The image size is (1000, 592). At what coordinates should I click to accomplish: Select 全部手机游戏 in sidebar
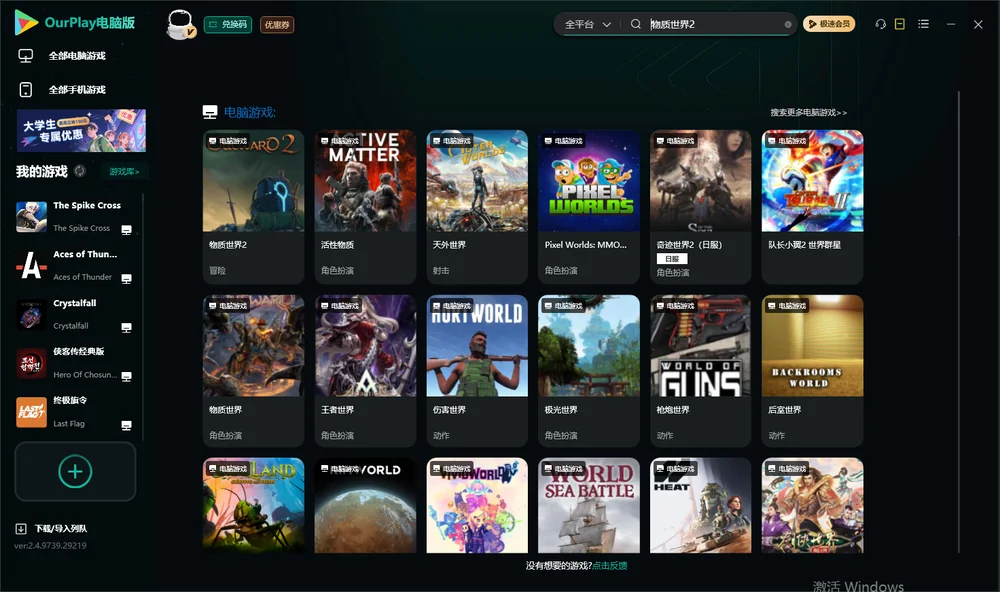pyautogui.click(x=77, y=89)
